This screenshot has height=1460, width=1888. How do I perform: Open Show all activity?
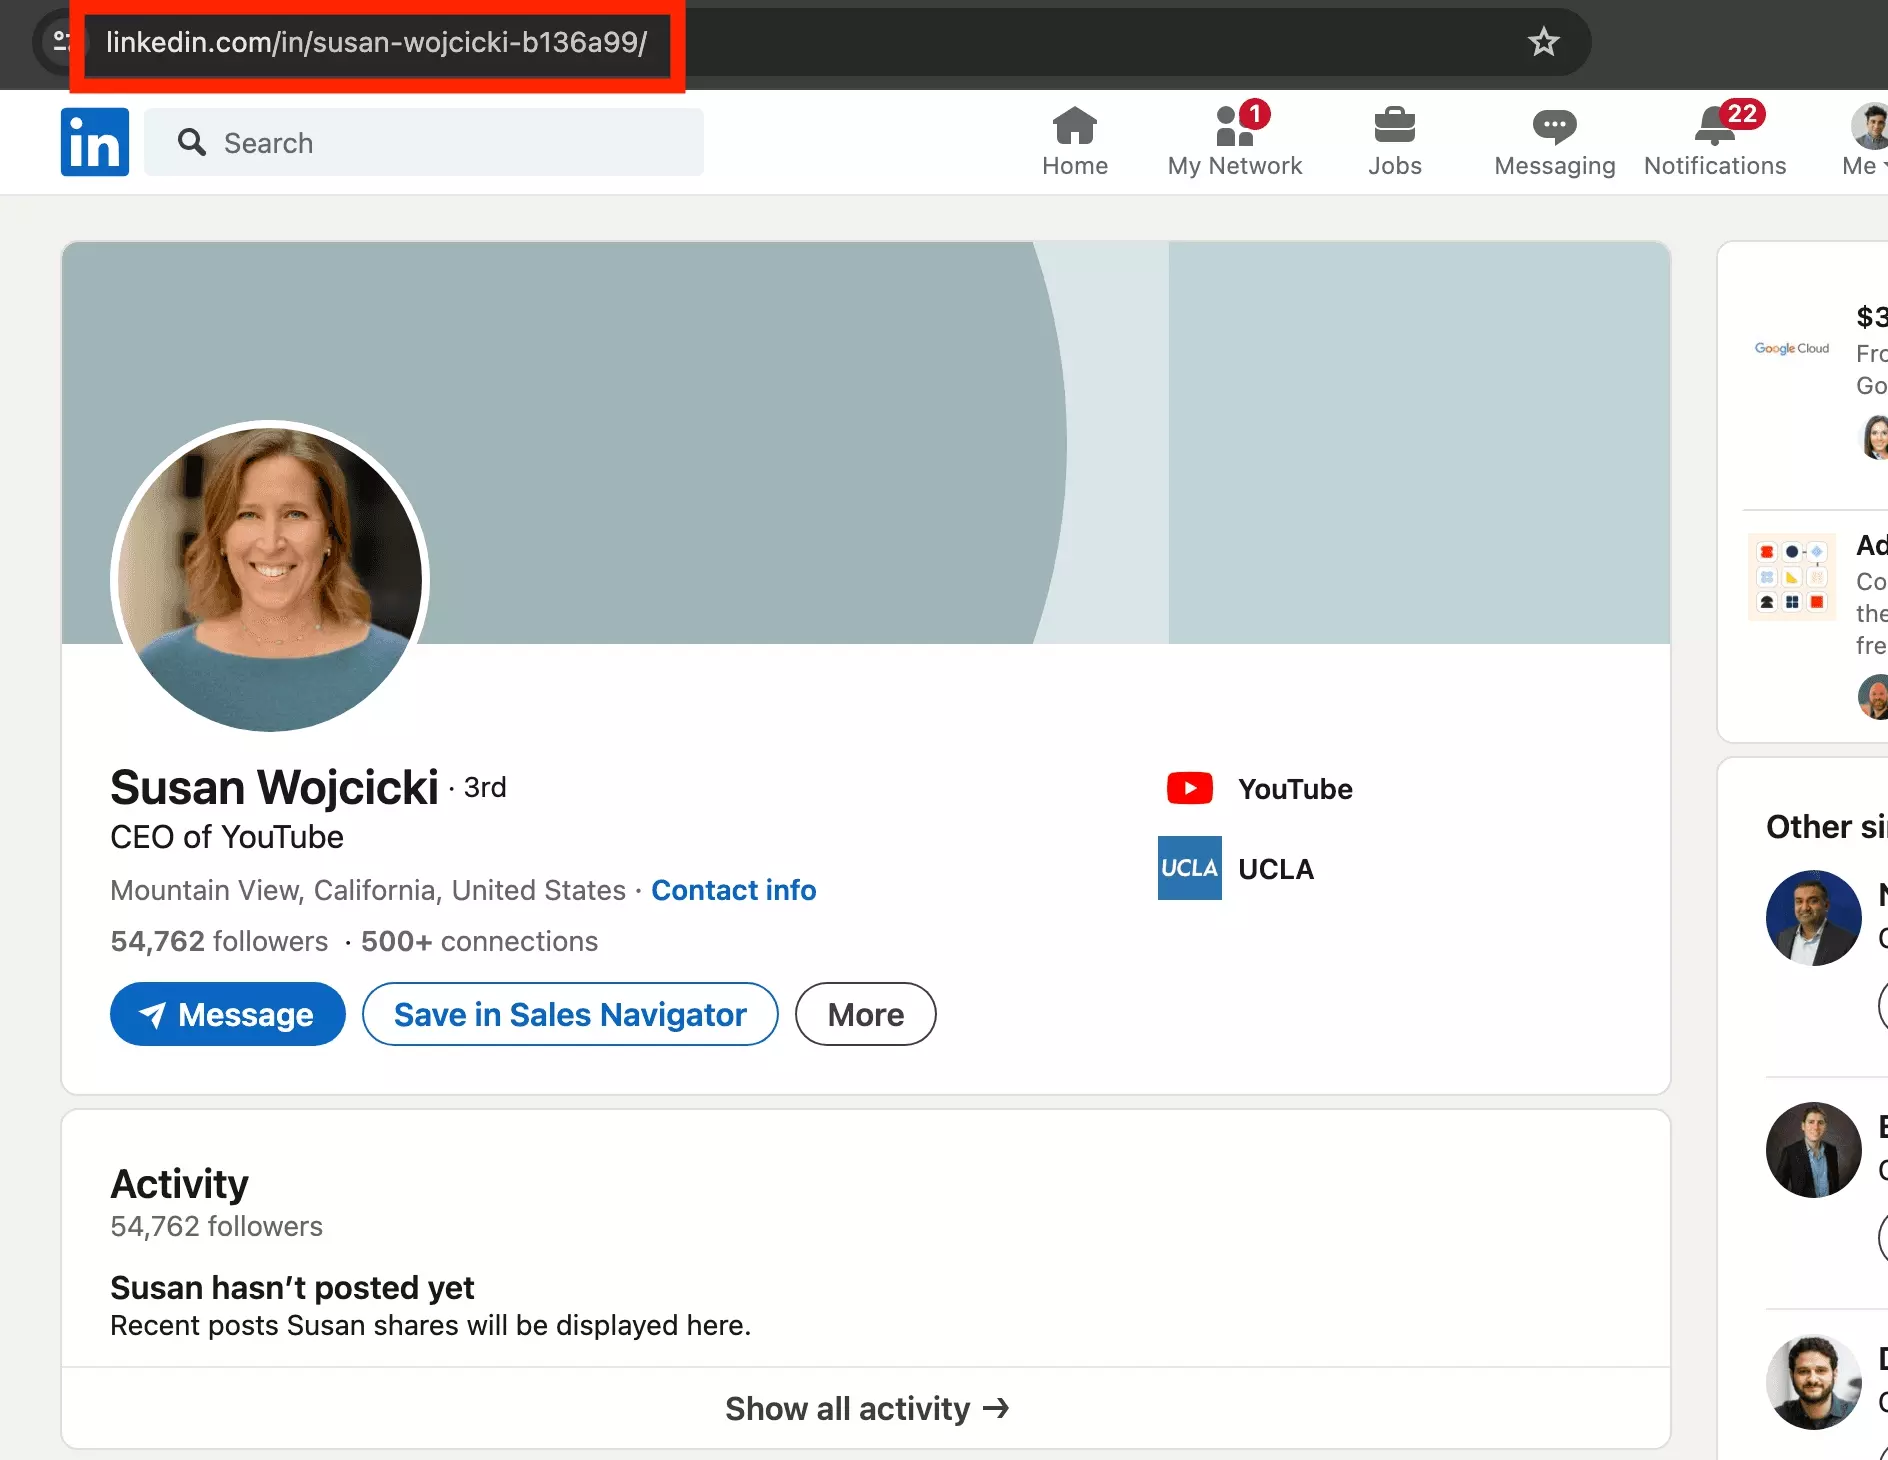[864, 1408]
